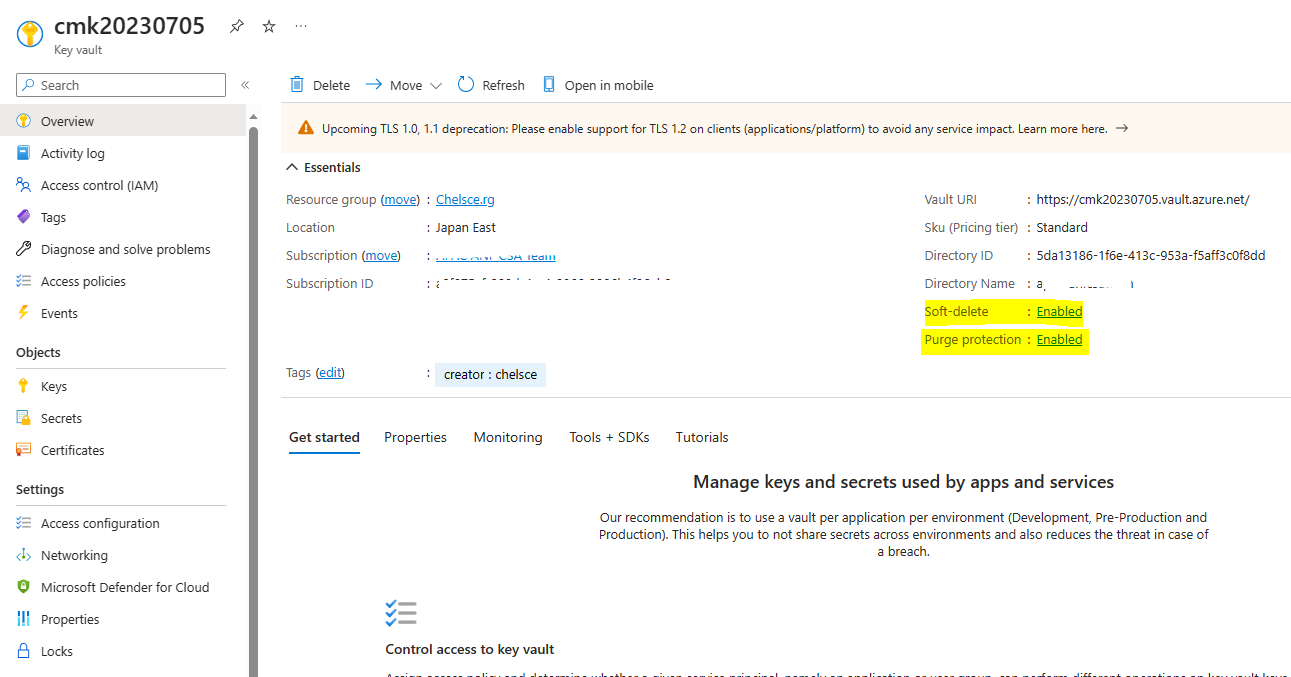Click the Activity log icon
The width and height of the screenshot is (1291, 677).
point(24,153)
